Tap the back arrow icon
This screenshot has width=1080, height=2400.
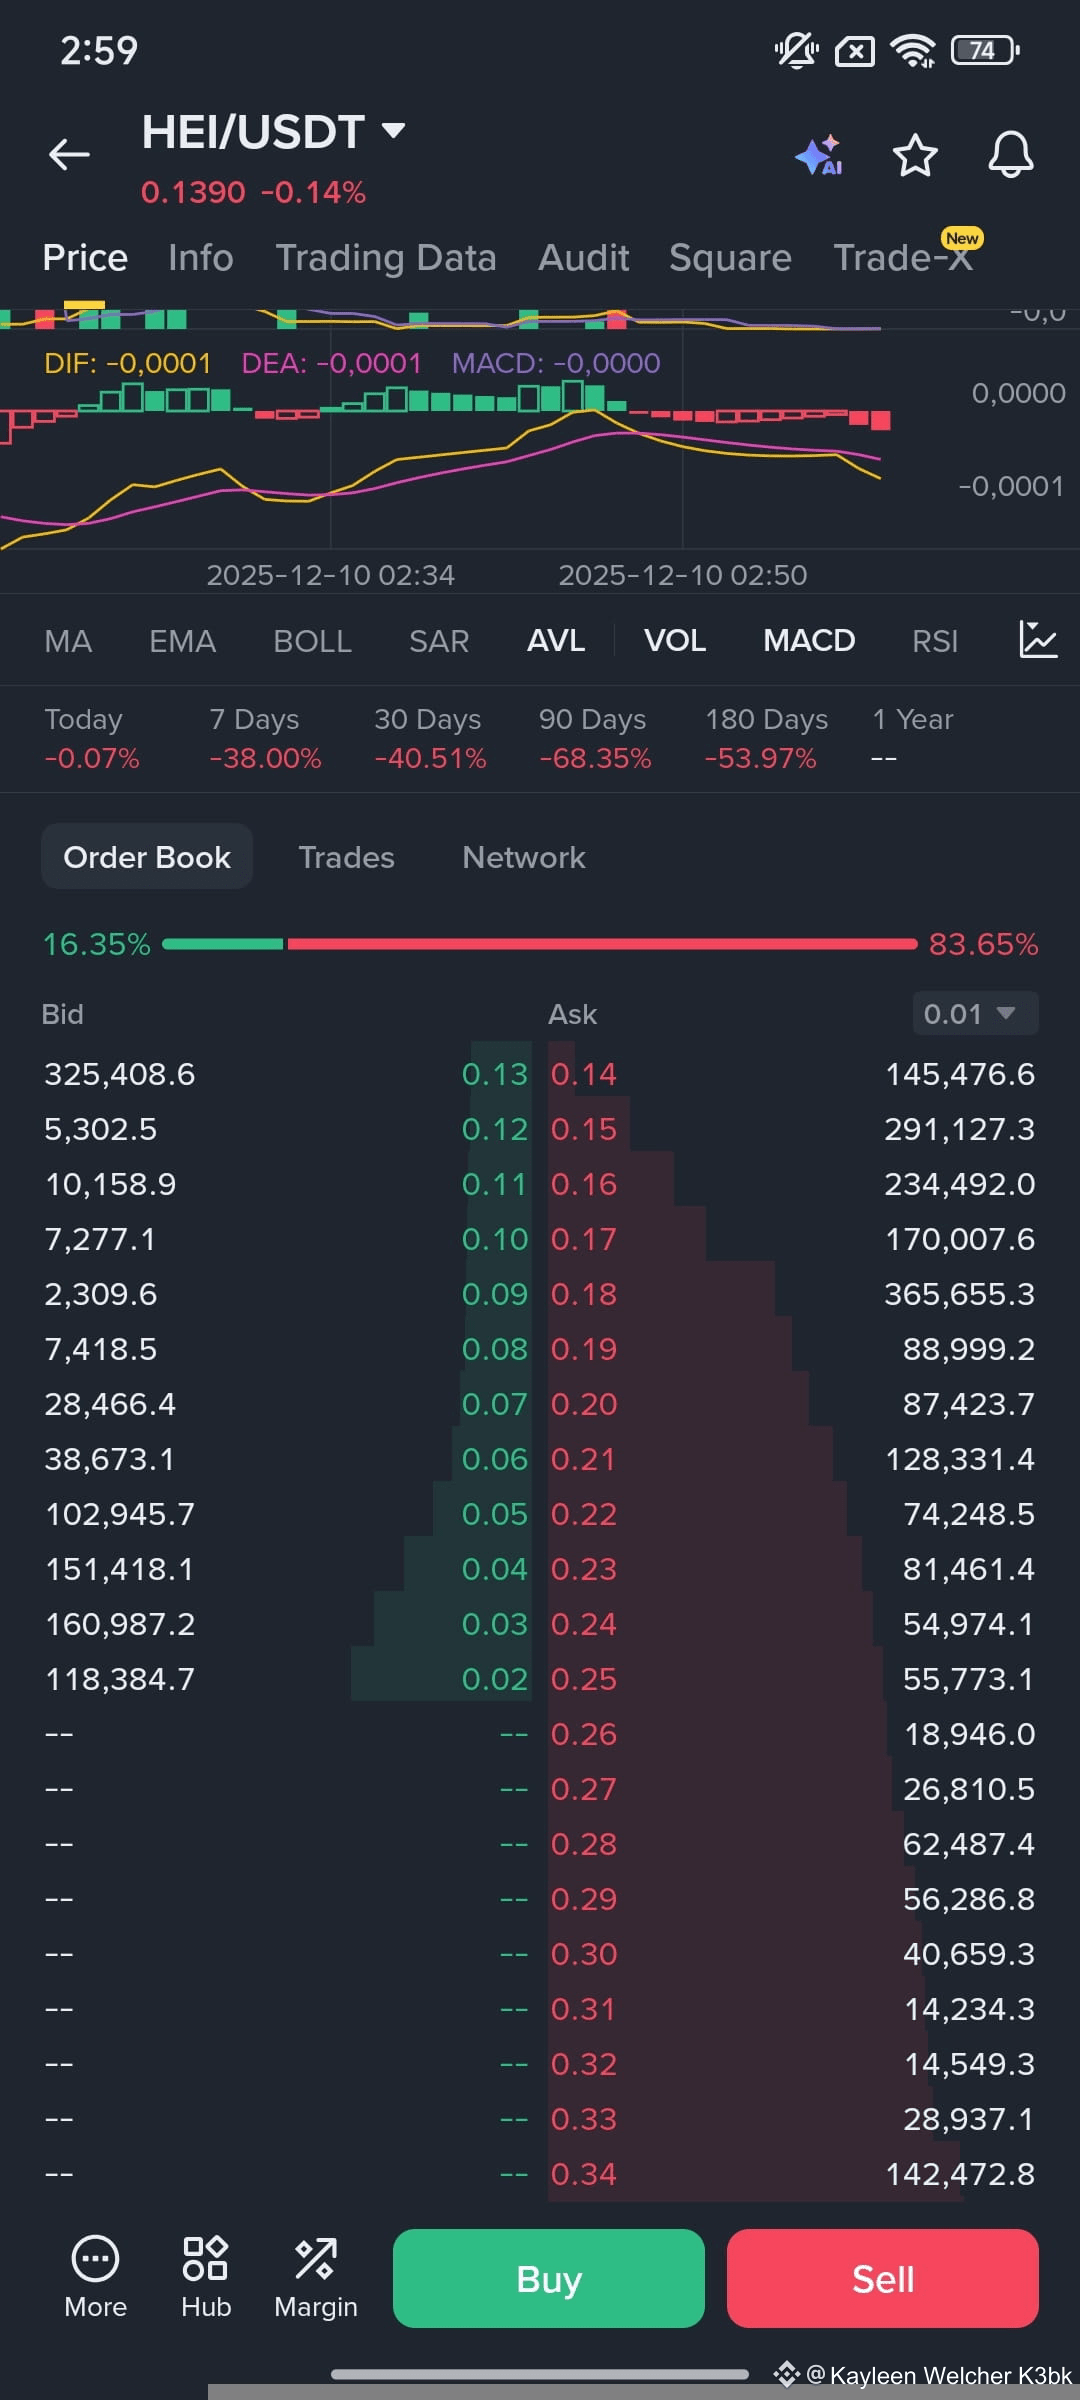click(x=69, y=154)
